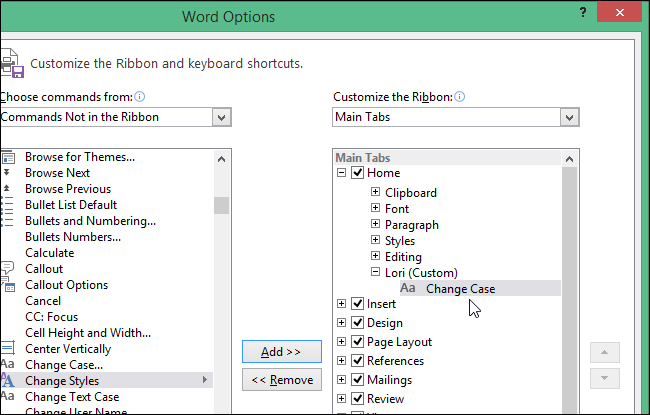
Task: Uncheck the Mailings tab checkbox
Action: point(357,379)
